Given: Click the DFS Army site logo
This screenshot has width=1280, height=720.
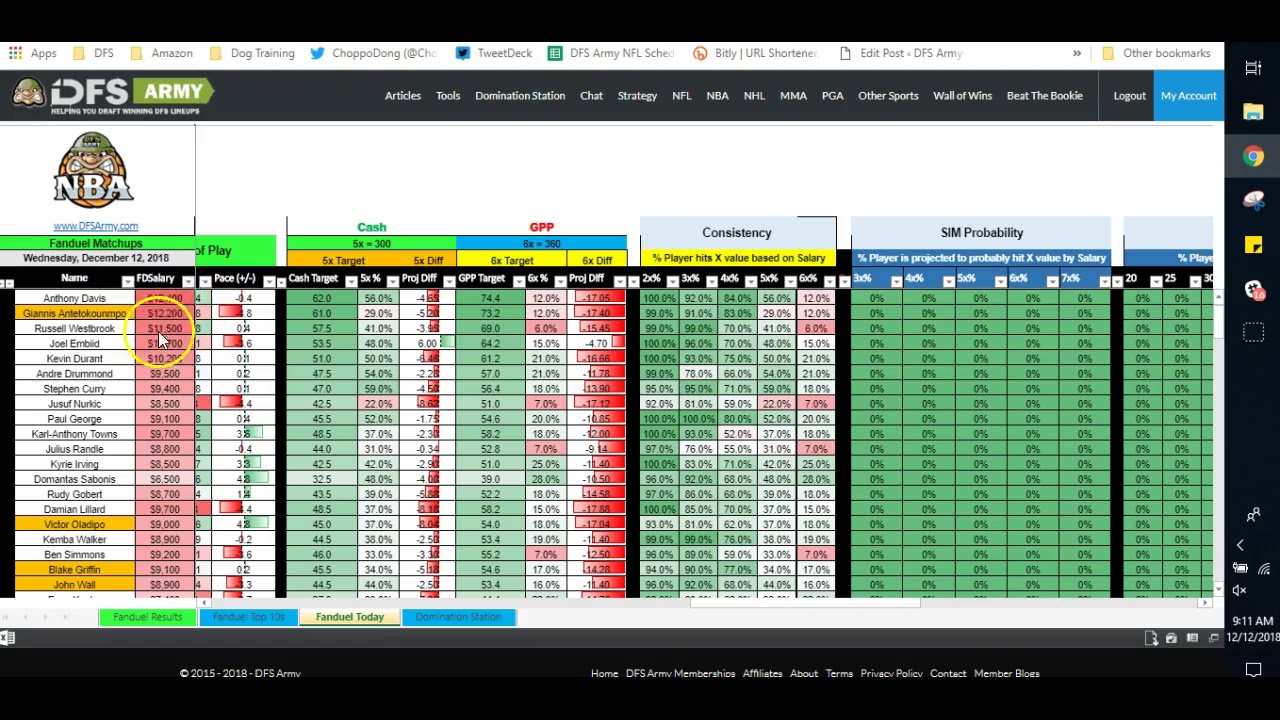Looking at the screenshot, I should pos(112,94).
